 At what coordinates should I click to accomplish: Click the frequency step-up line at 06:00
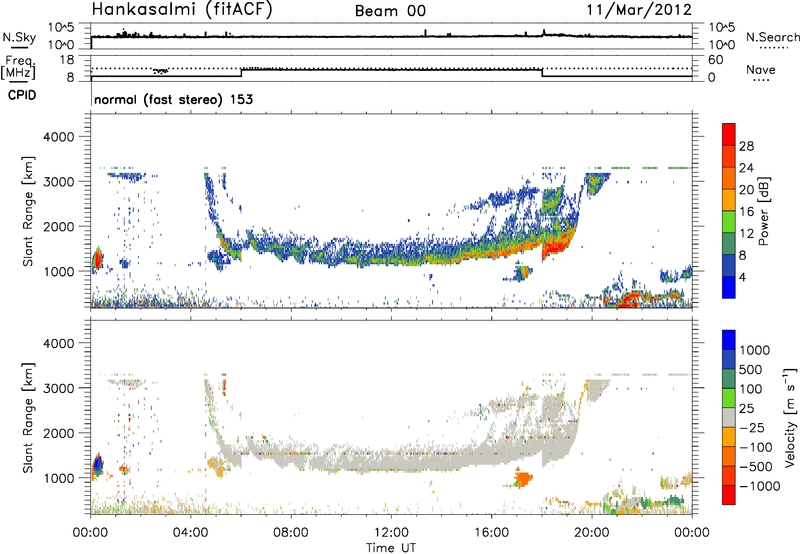pyautogui.click(x=241, y=72)
